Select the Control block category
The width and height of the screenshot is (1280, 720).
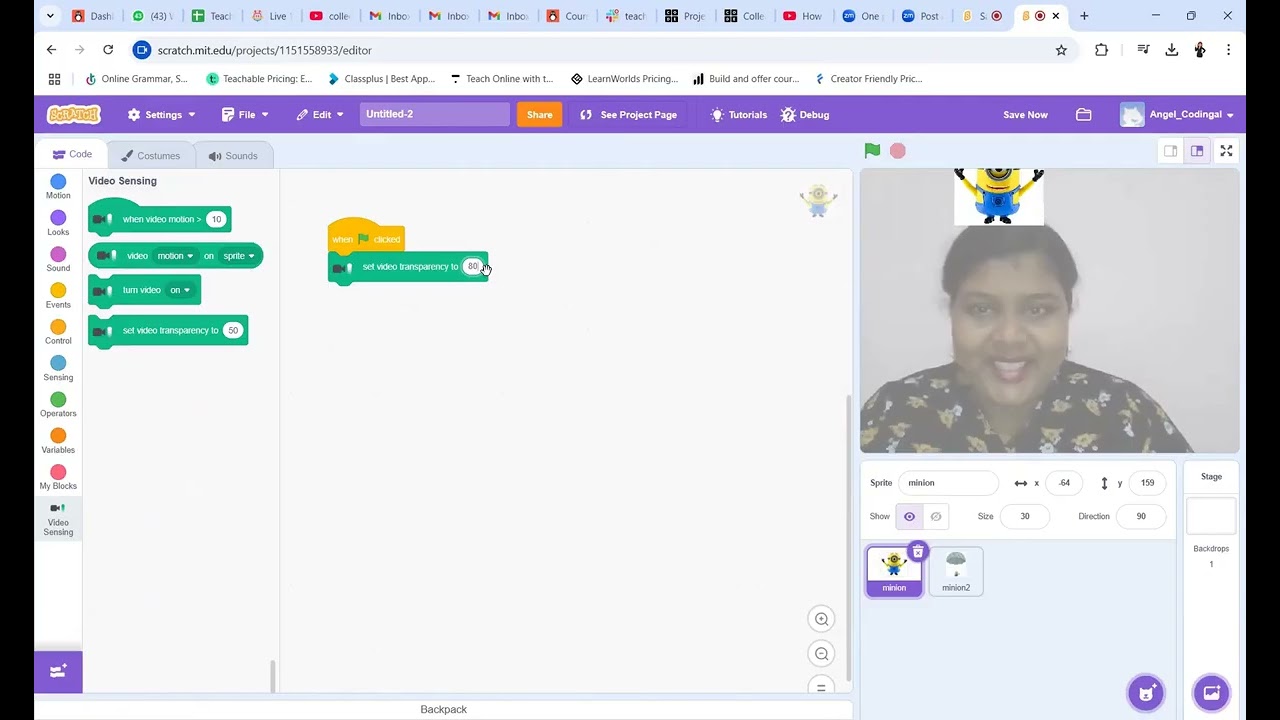click(x=58, y=332)
